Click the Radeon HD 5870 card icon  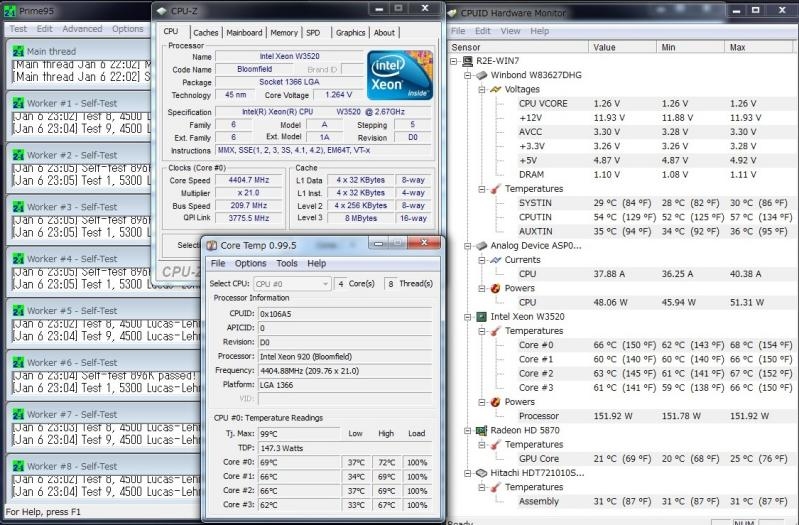pyautogui.click(x=481, y=429)
